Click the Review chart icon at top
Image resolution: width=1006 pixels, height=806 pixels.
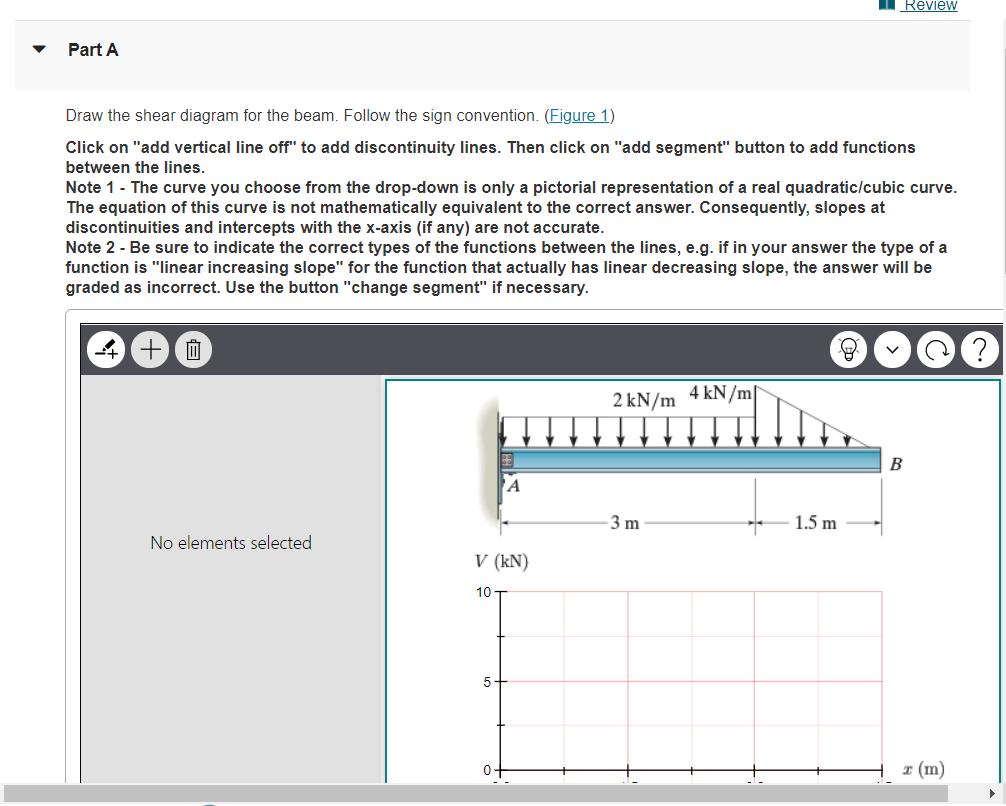click(x=885, y=6)
